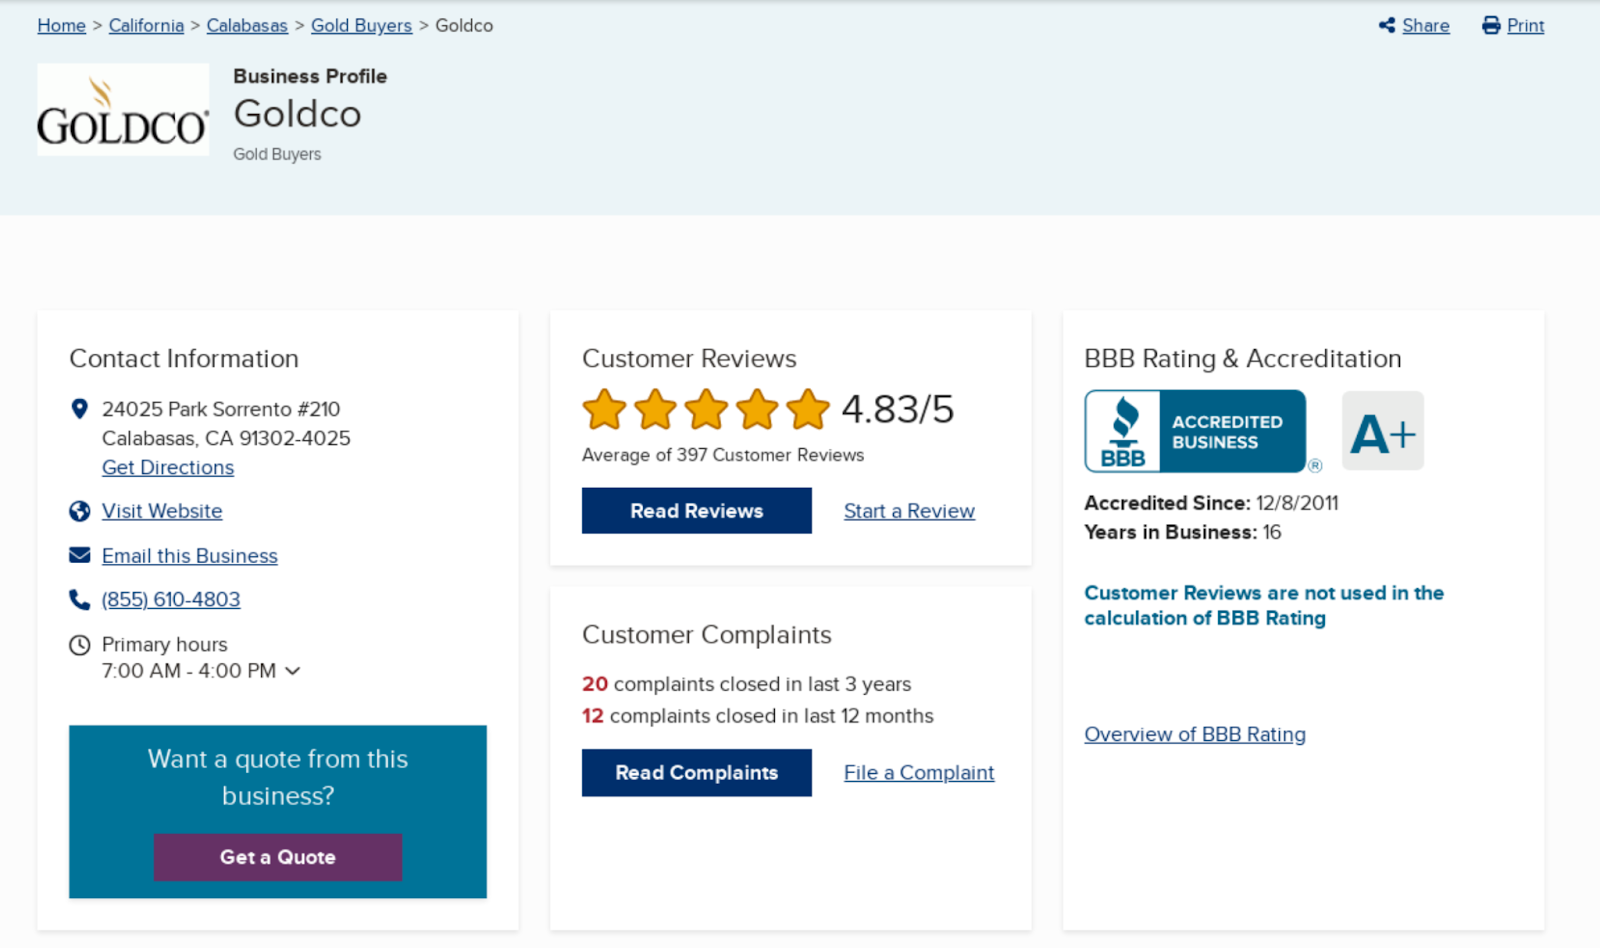Click the Goldco logo thumbnail
Viewport: 1600px width, 948px height.
123,110
